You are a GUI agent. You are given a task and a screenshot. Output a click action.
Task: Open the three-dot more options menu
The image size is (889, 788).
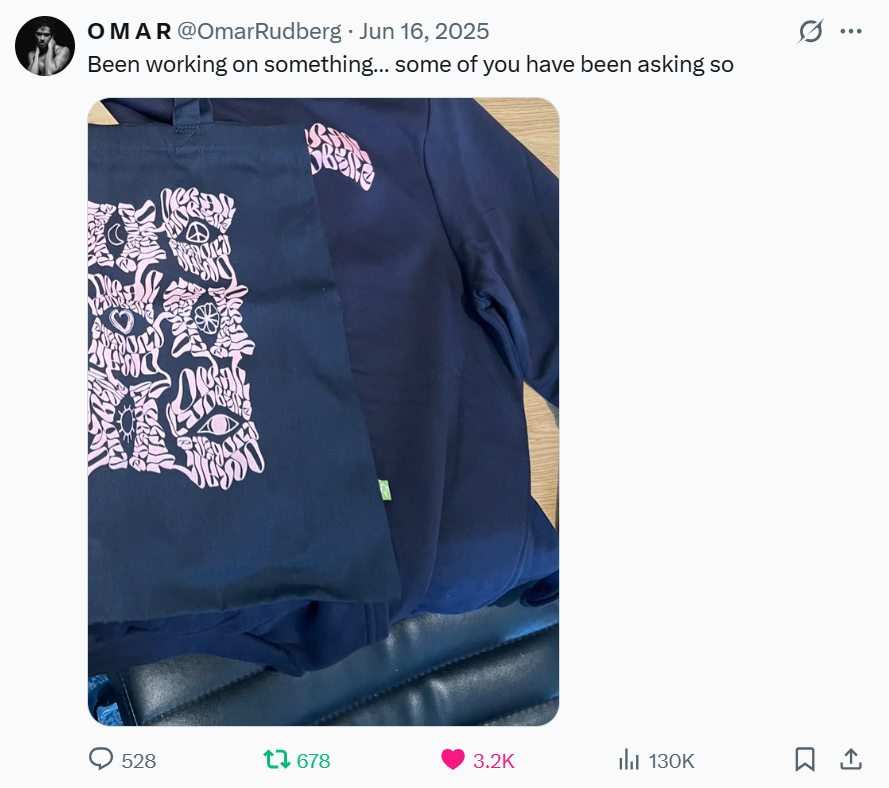click(851, 31)
